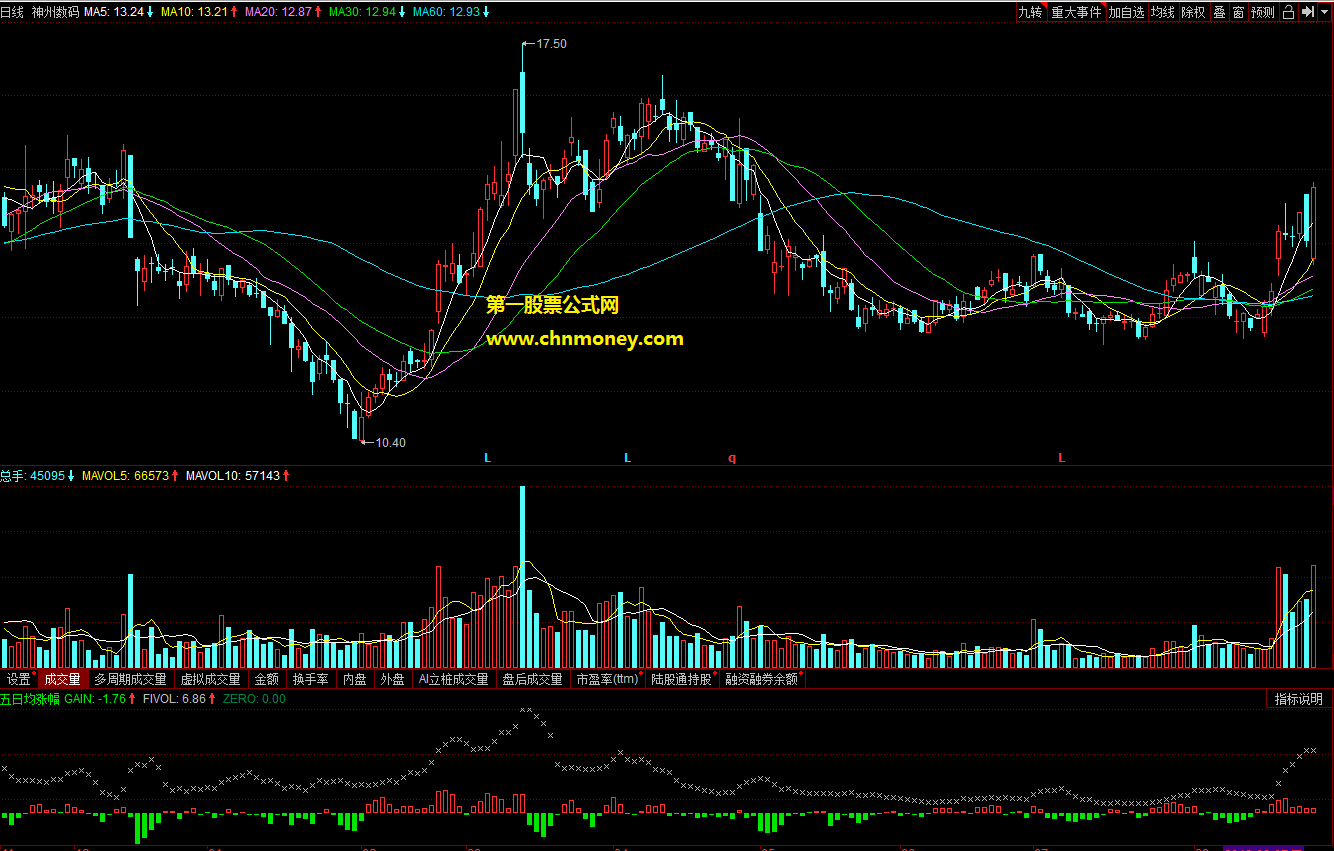Click 加自选 to add to watchlist

tap(1126, 12)
